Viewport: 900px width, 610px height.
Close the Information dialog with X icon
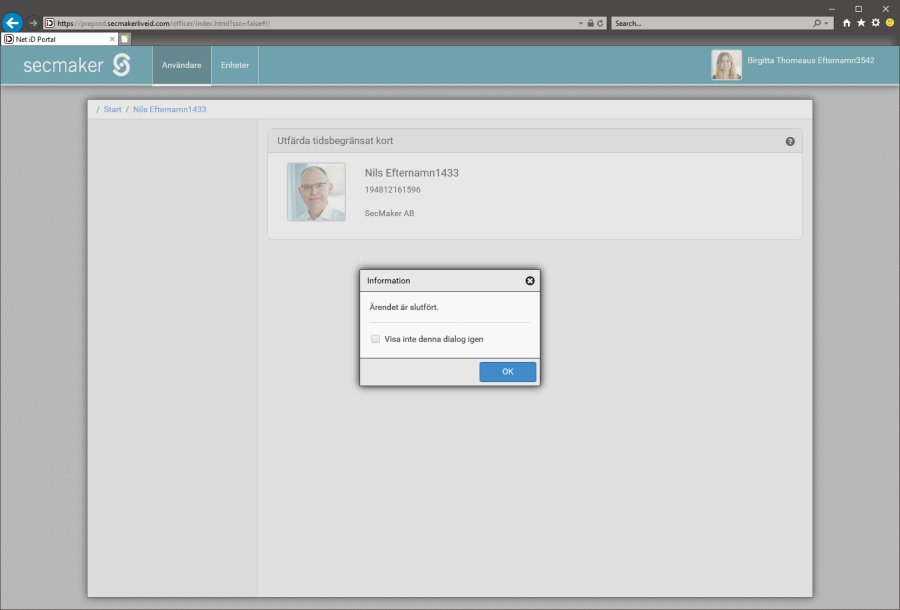coord(530,281)
